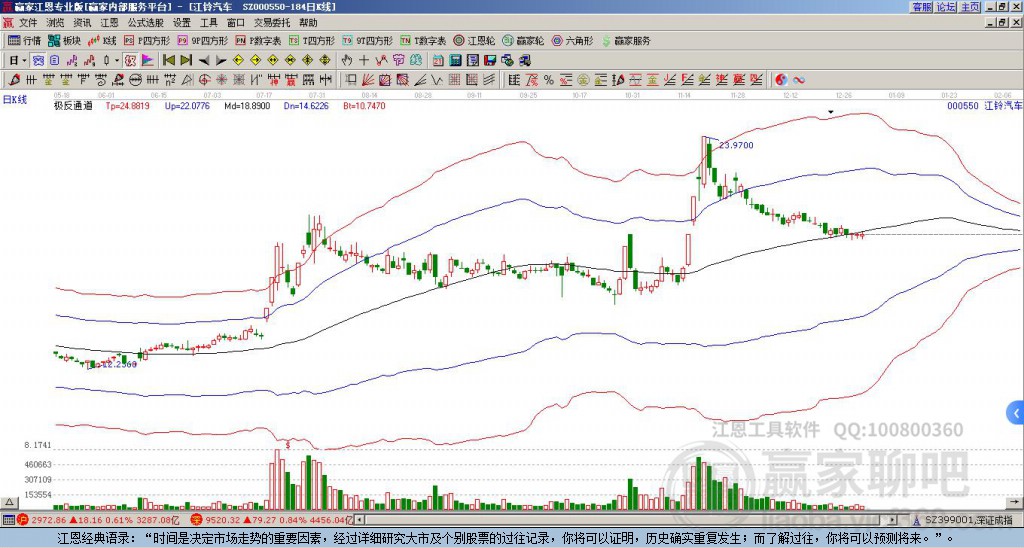The height and width of the screenshot is (548, 1024).
Task: Open the 浏览 menu
Action: click(x=56, y=23)
